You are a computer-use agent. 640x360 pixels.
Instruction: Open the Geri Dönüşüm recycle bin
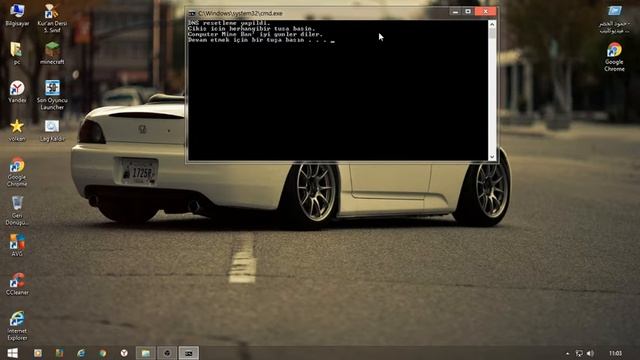click(17, 211)
